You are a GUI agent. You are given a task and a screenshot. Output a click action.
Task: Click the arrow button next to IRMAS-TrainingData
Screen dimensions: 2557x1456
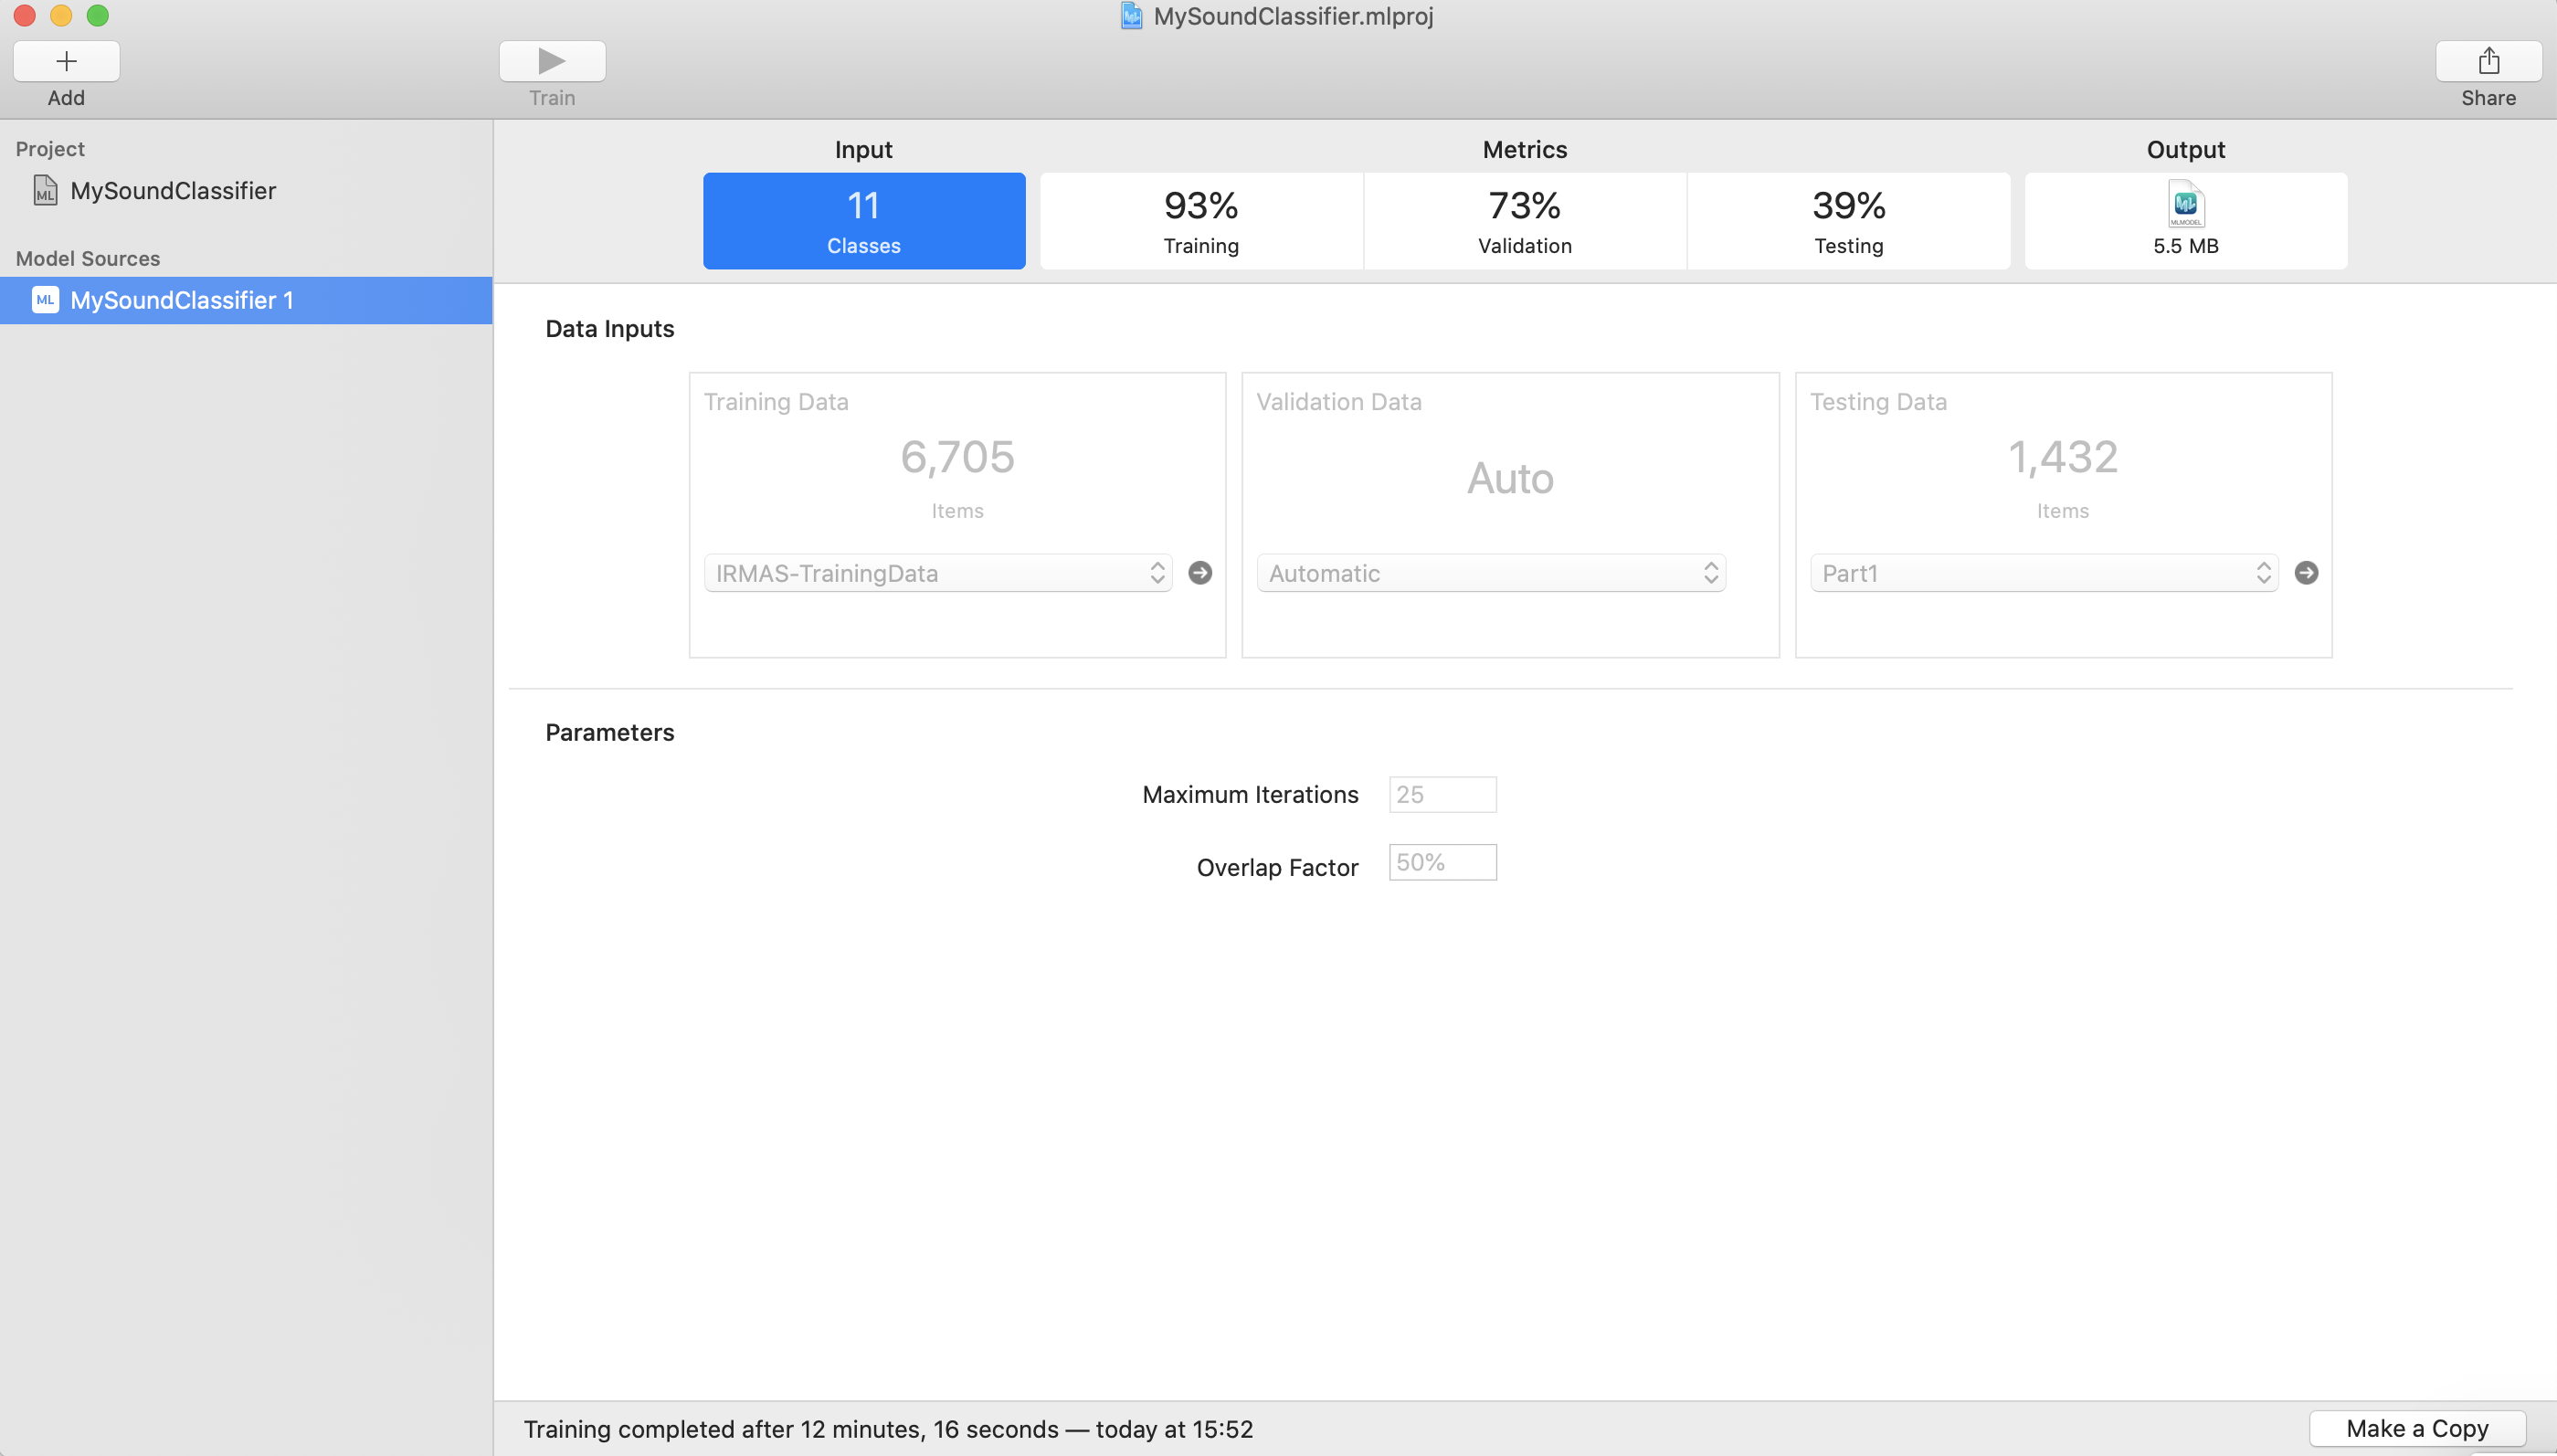[x=1199, y=572]
